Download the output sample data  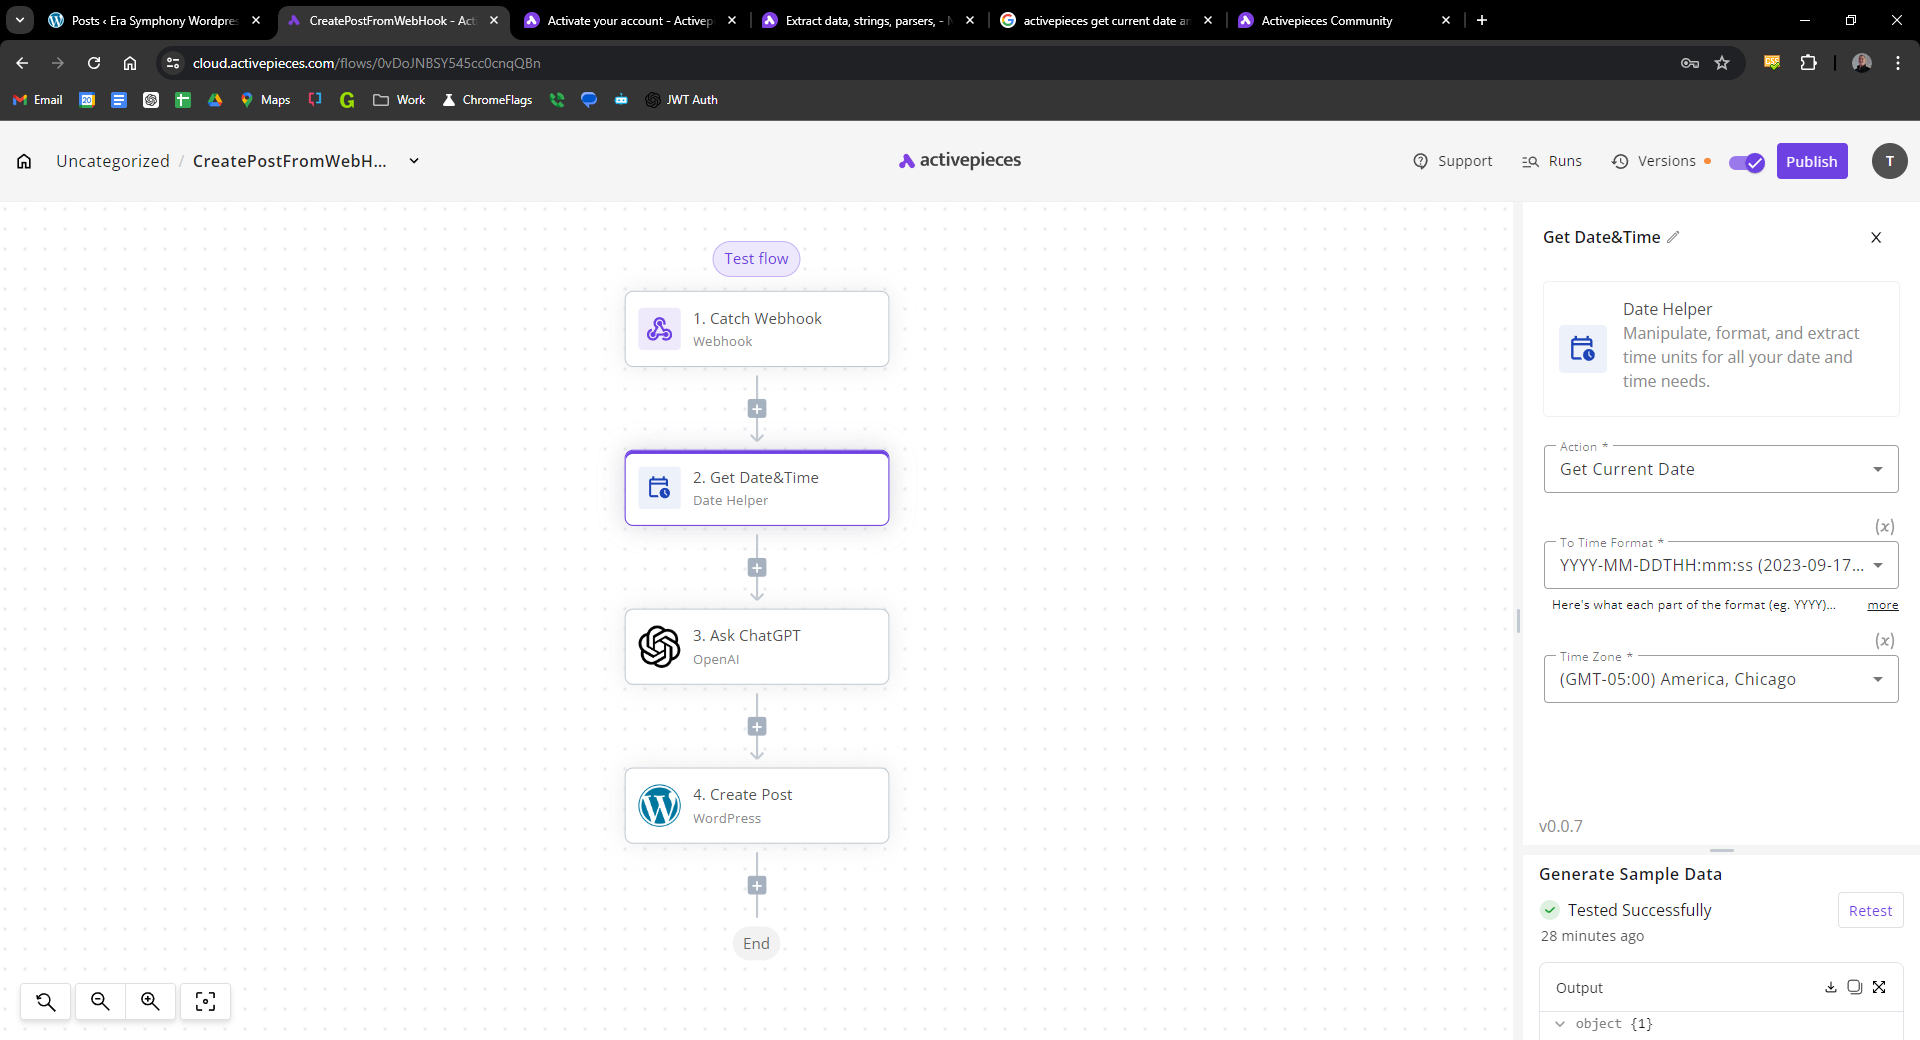tap(1830, 987)
